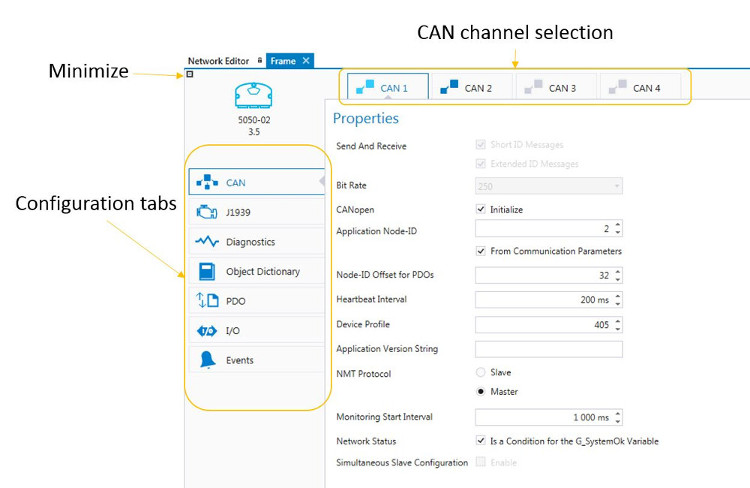Image resolution: width=750 pixels, height=488 pixels.
Task: Click the CAN 1 channel icon
Action: pos(365,87)
